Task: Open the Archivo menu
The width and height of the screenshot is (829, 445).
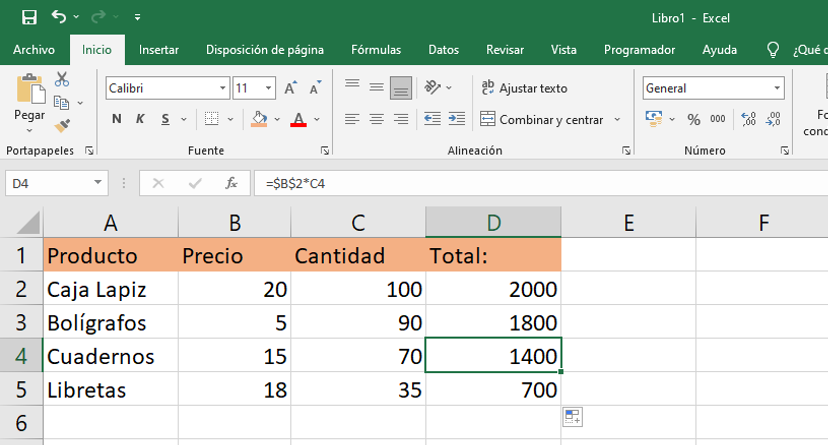Action: click(x=34, y=50)
